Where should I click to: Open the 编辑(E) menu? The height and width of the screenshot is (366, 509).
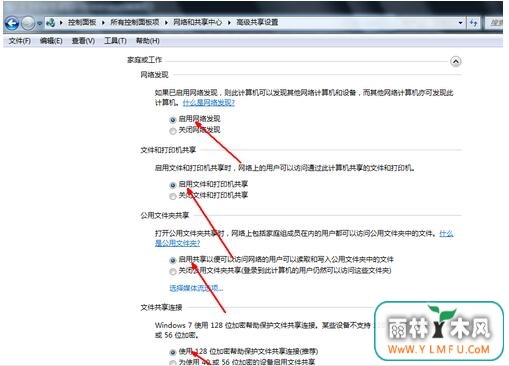(51, 41)
